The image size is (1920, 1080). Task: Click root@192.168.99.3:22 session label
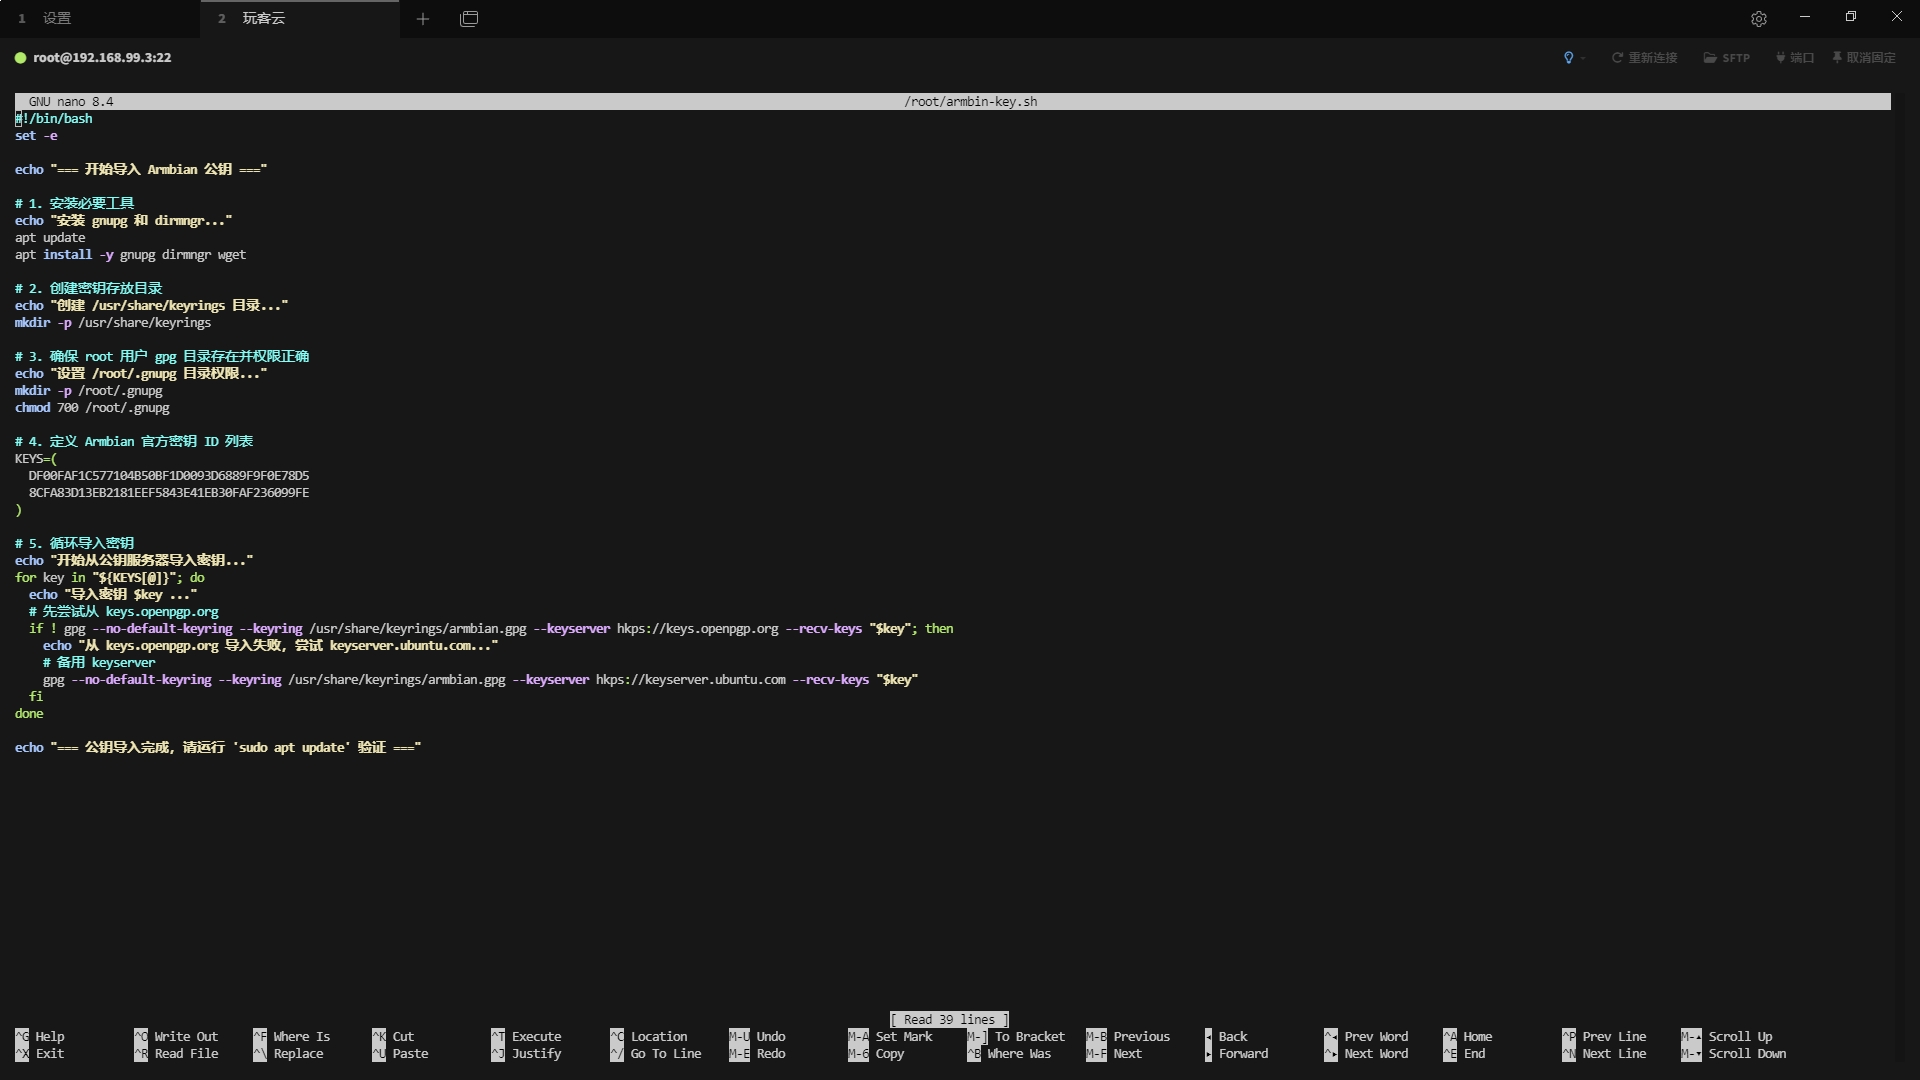(102, 58)
